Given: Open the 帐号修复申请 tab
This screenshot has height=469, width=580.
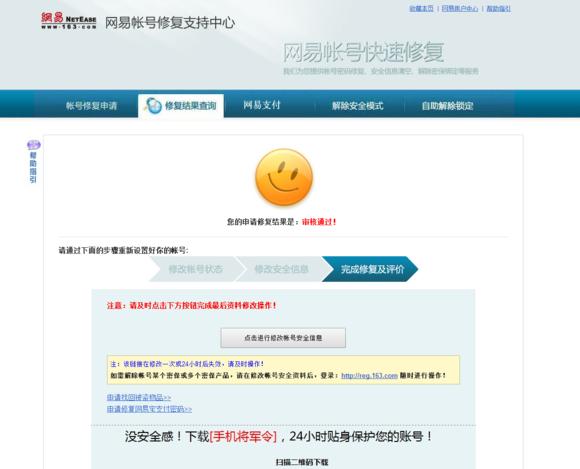Looking at the screenshot, I should click(x=91, y=106).
